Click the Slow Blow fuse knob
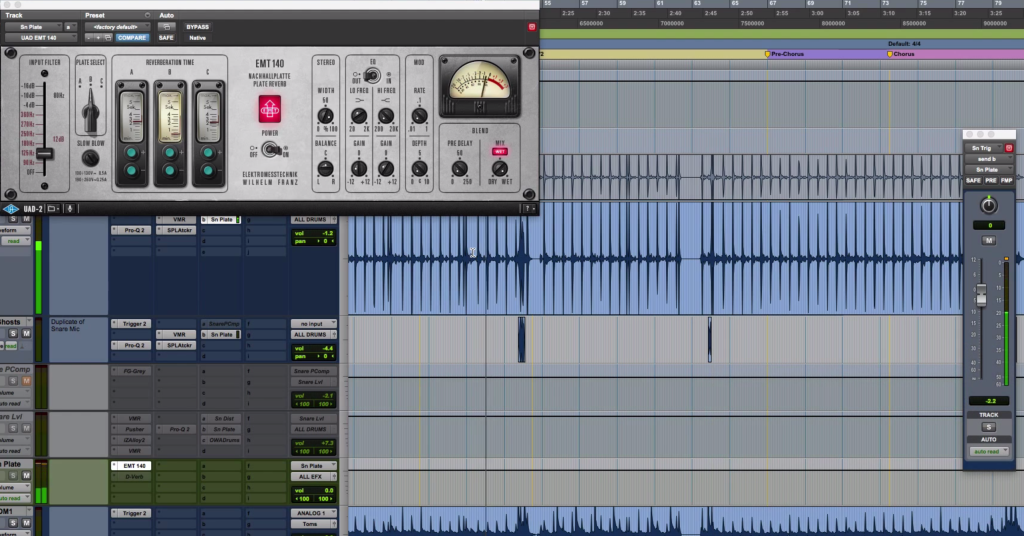The image size is (1024, 536). point(90,158)
